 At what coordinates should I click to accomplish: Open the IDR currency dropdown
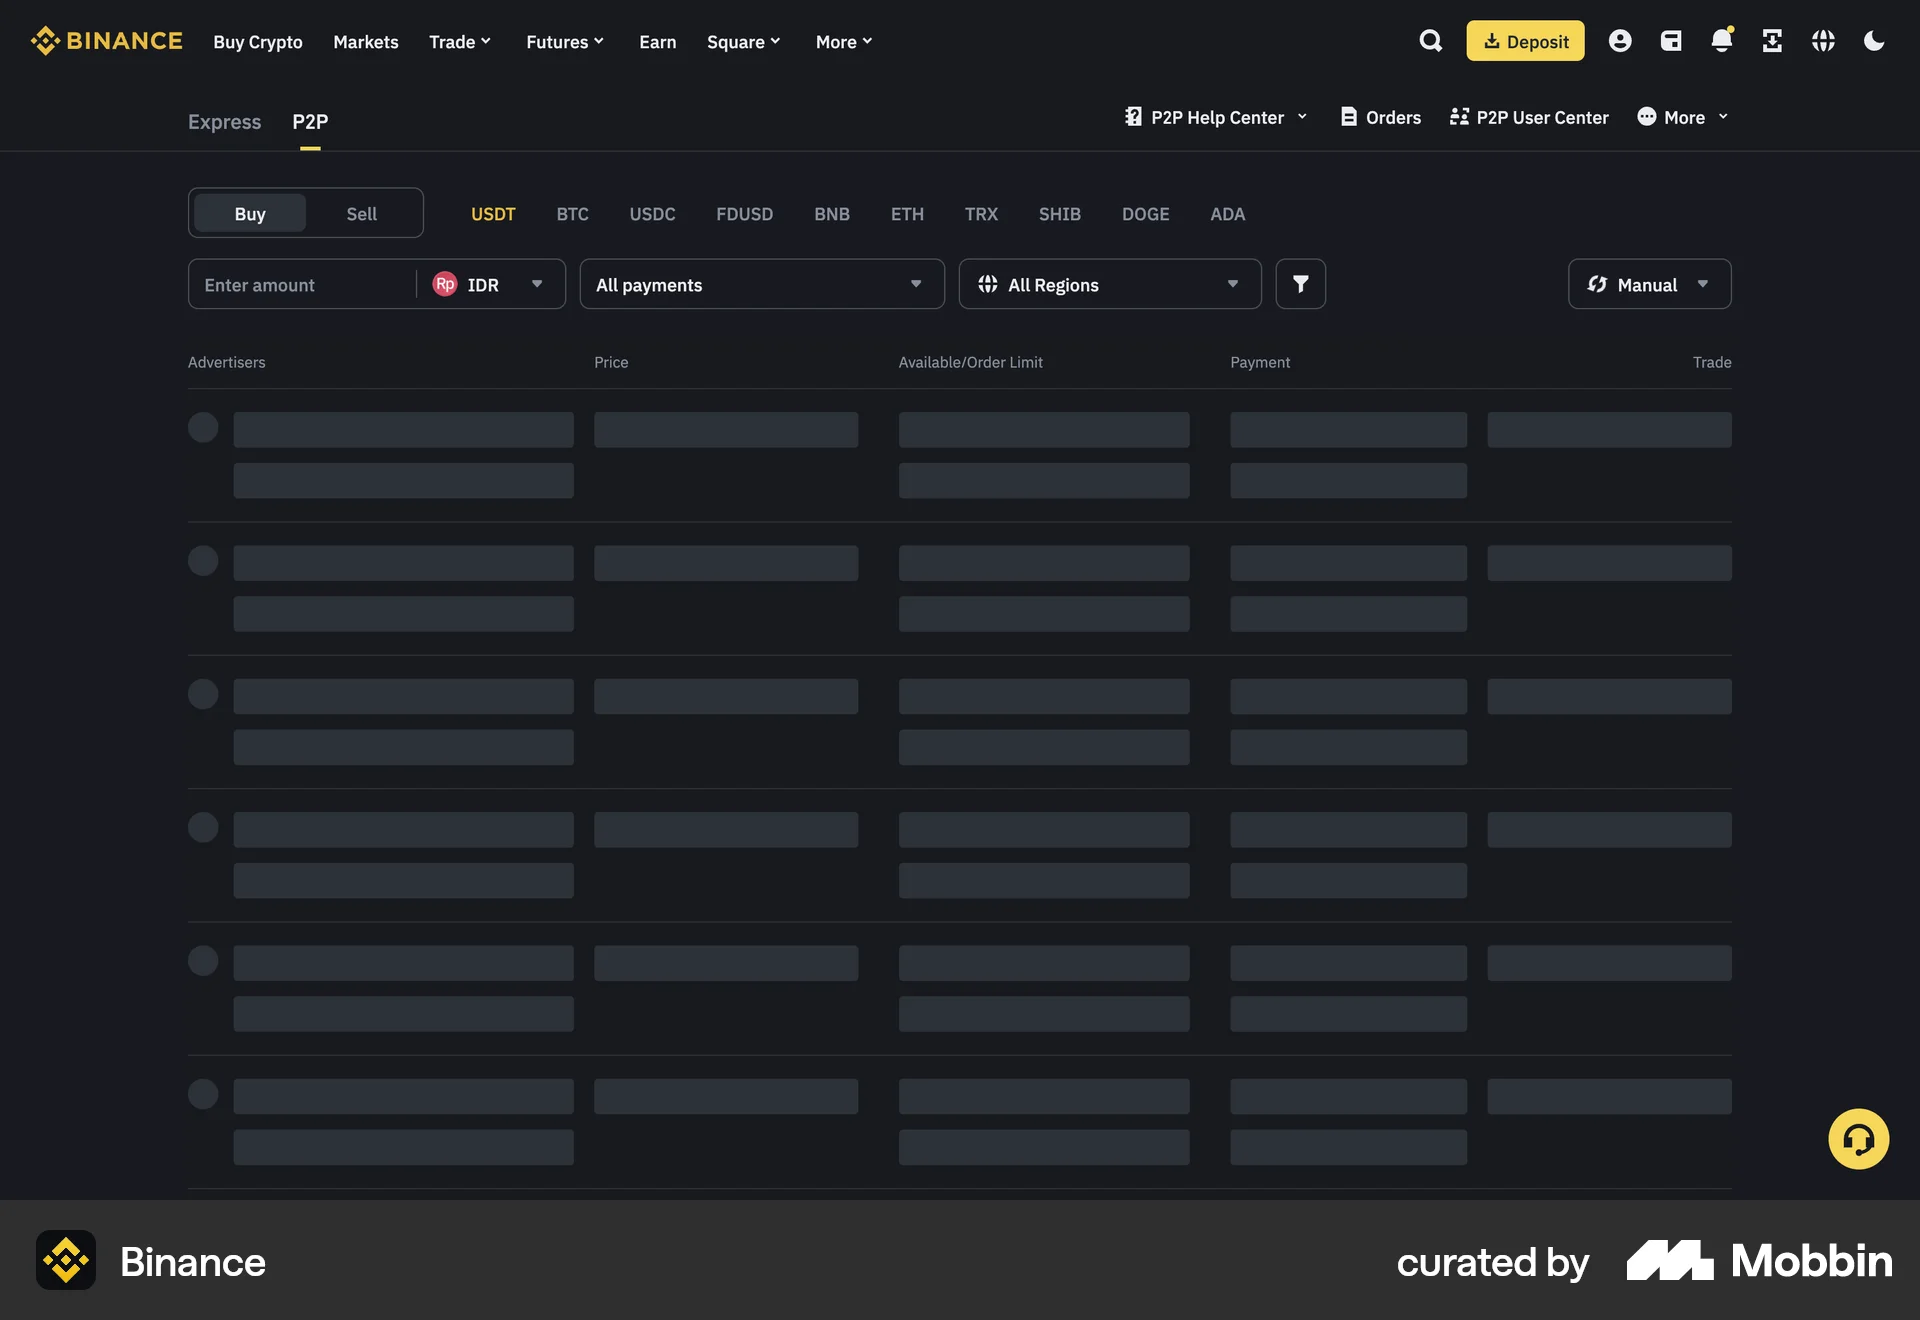click(493, 284)
